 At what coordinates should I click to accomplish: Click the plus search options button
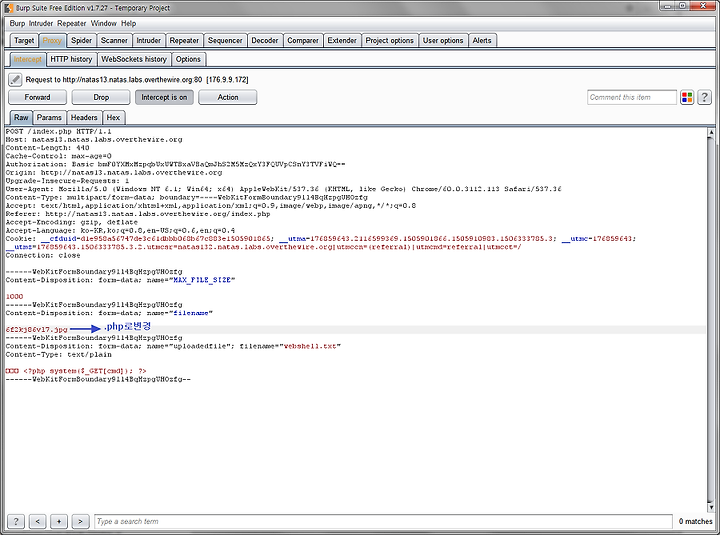[59, 521]
